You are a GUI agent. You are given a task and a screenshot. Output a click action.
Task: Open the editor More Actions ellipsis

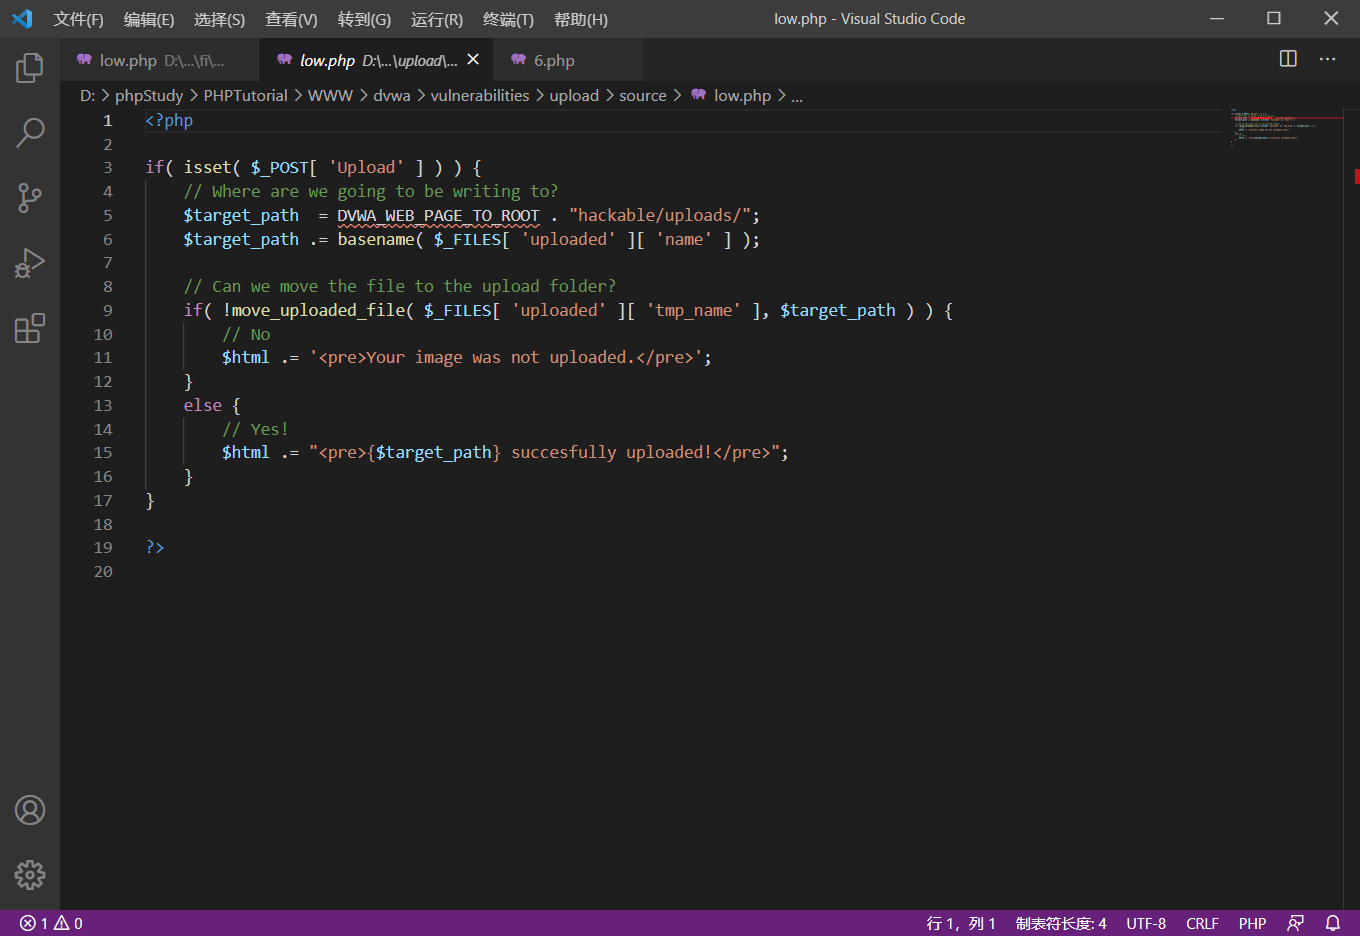coord(1327,59)
